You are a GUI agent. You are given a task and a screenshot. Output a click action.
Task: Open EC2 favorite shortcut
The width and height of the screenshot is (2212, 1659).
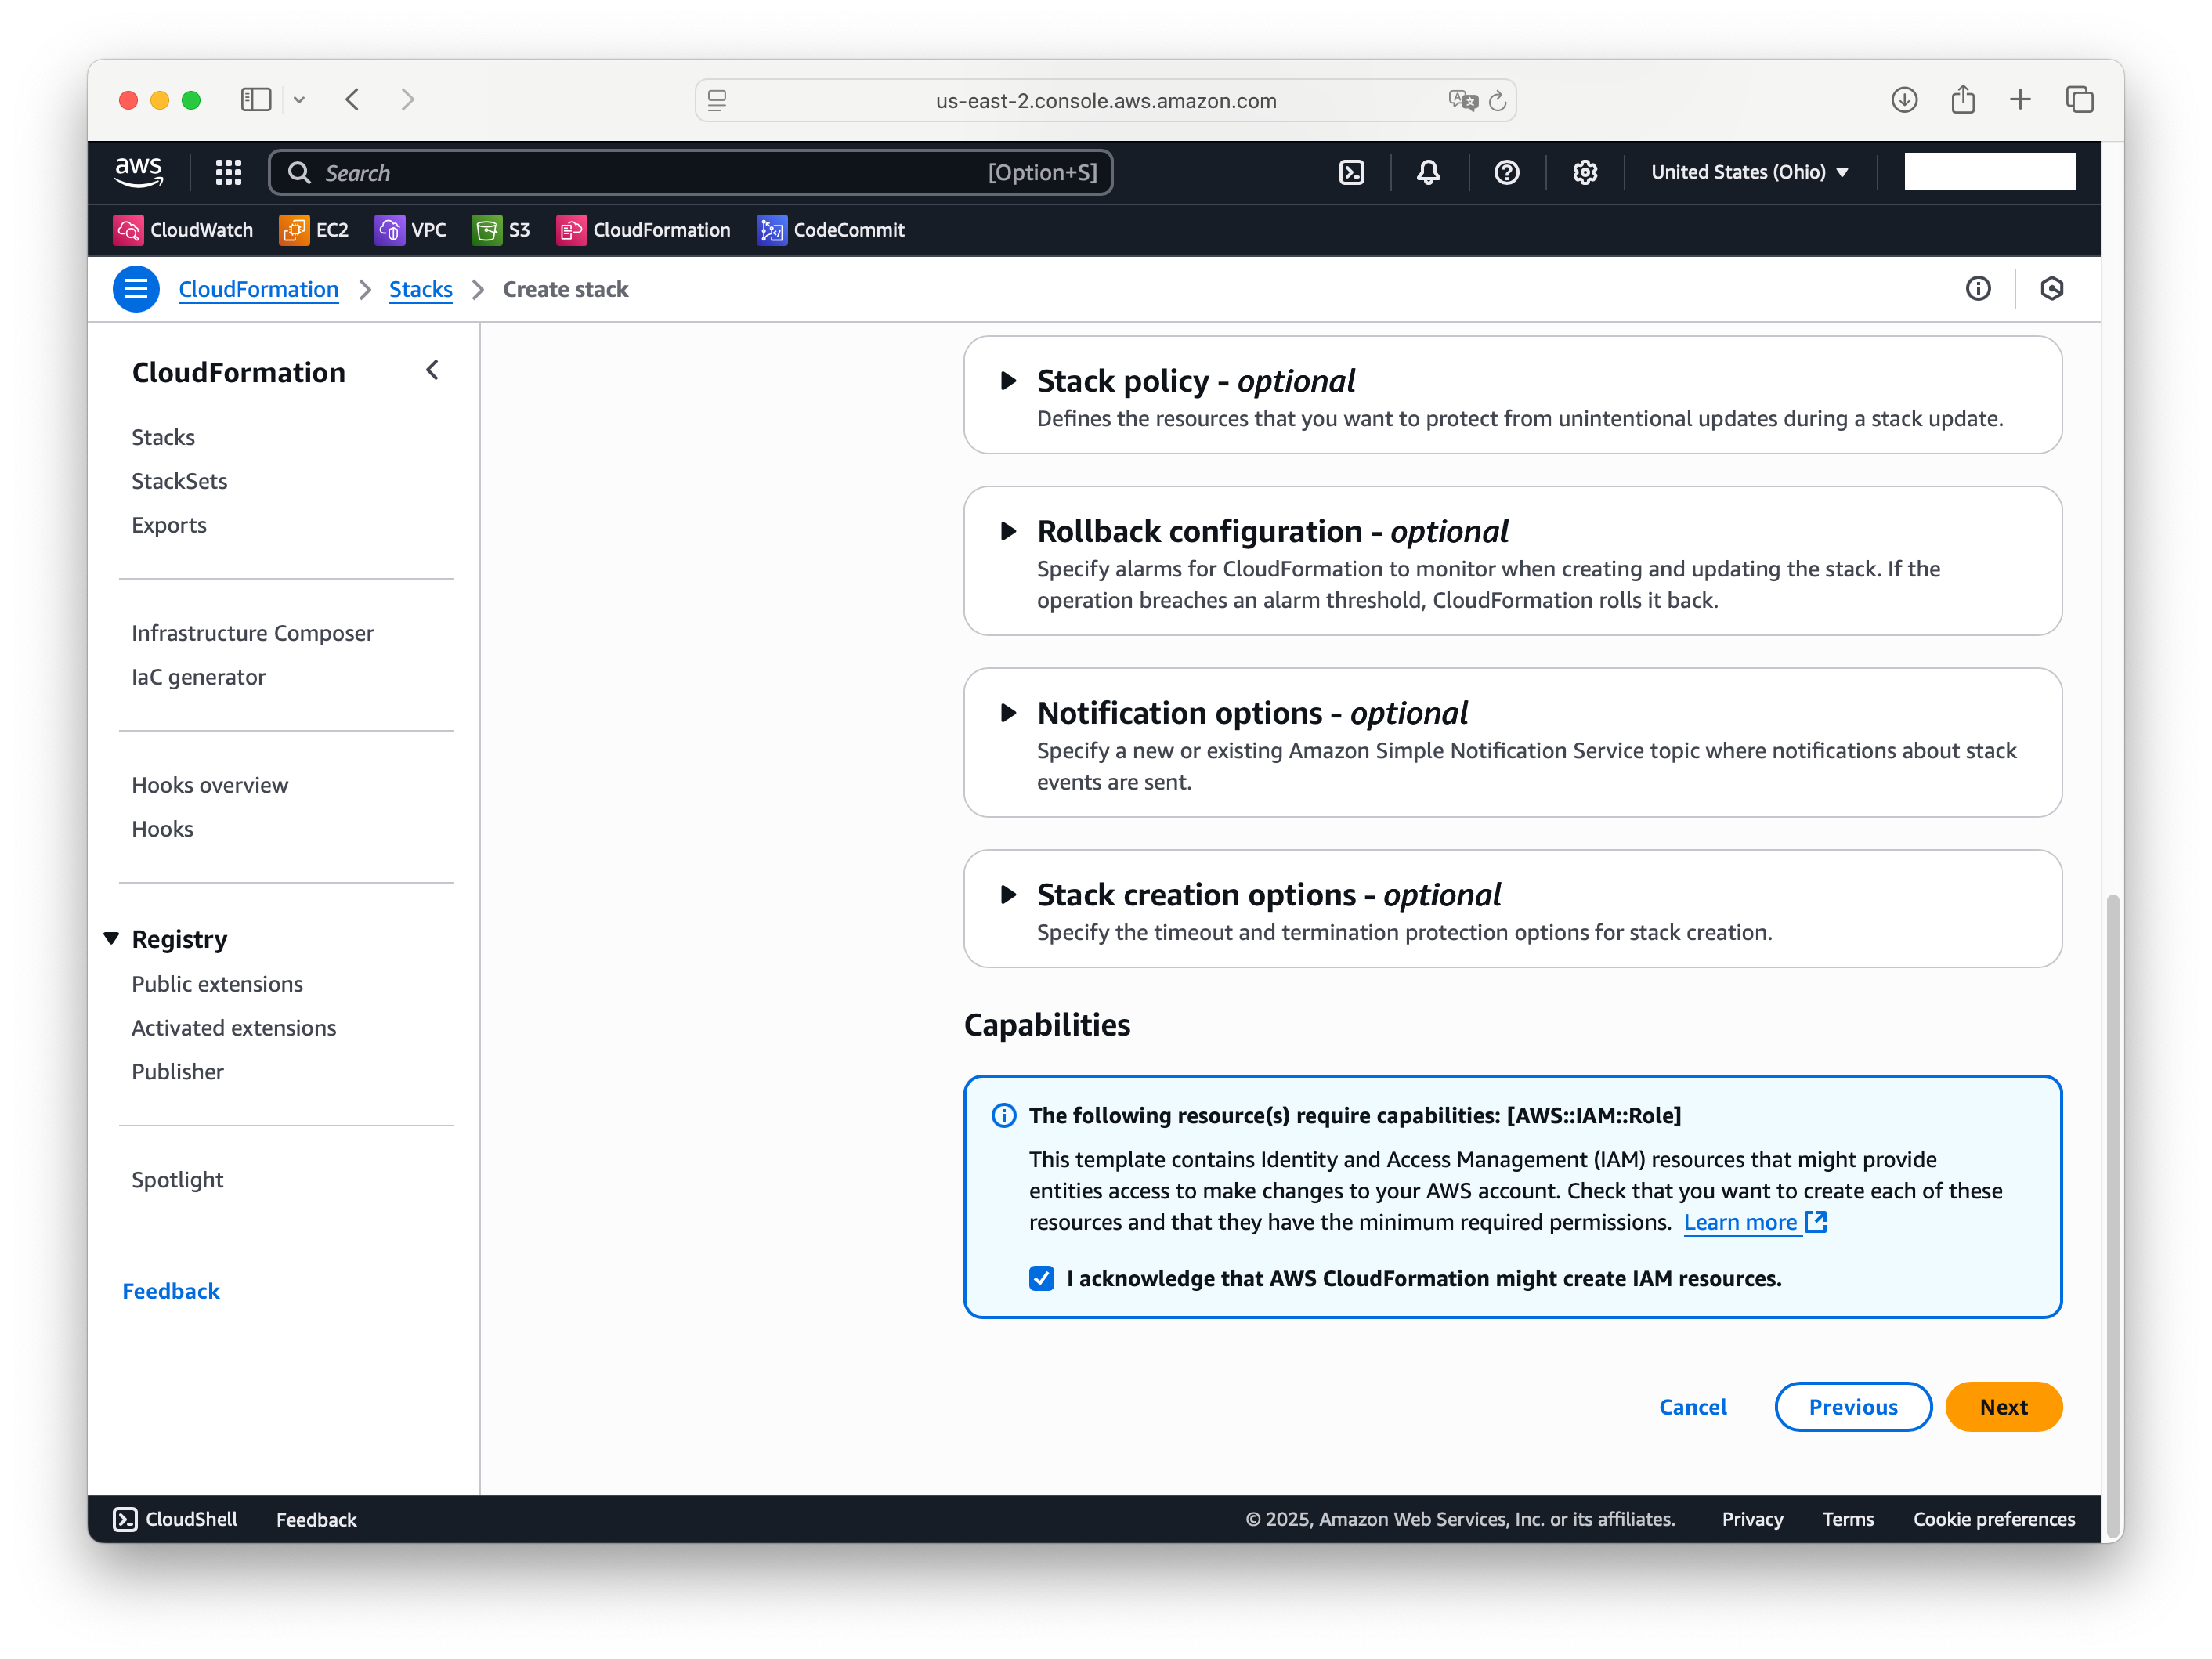point(314,230)
